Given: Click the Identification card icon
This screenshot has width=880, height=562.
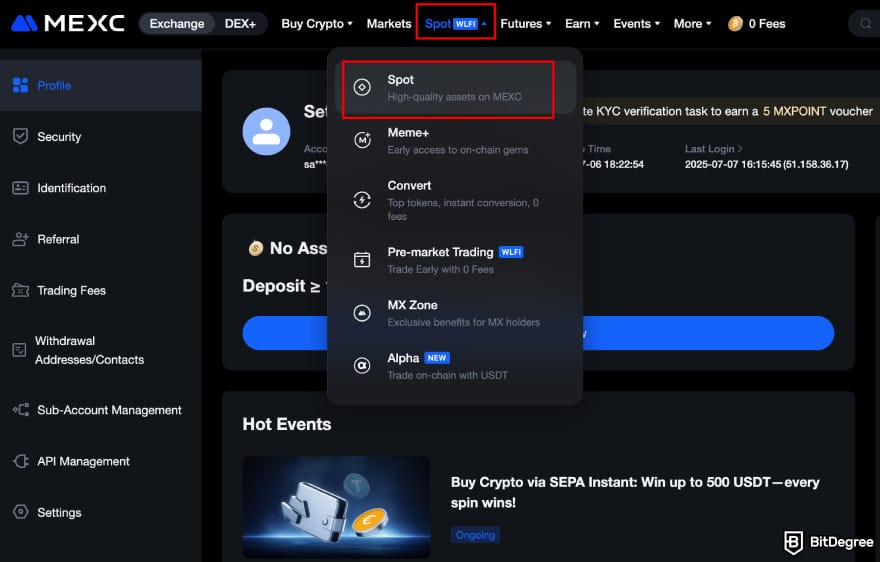Looking at the screenshot, I should tap(20, 188).
